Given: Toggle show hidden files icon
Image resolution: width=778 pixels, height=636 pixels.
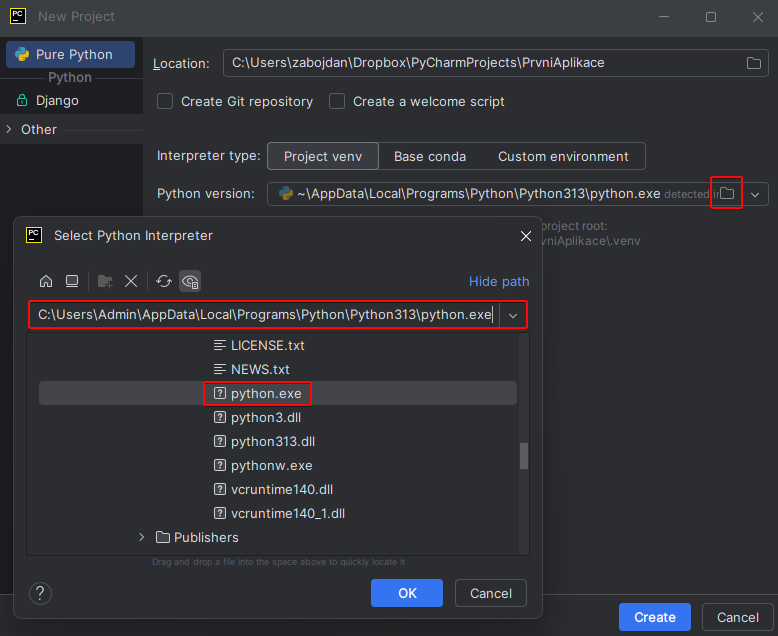Looking at the screenshot, I should click(190, 281).
